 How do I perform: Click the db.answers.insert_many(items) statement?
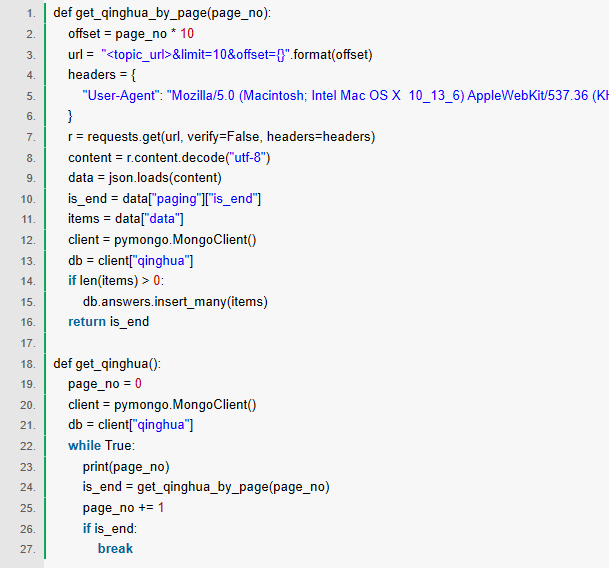point(175,301)
